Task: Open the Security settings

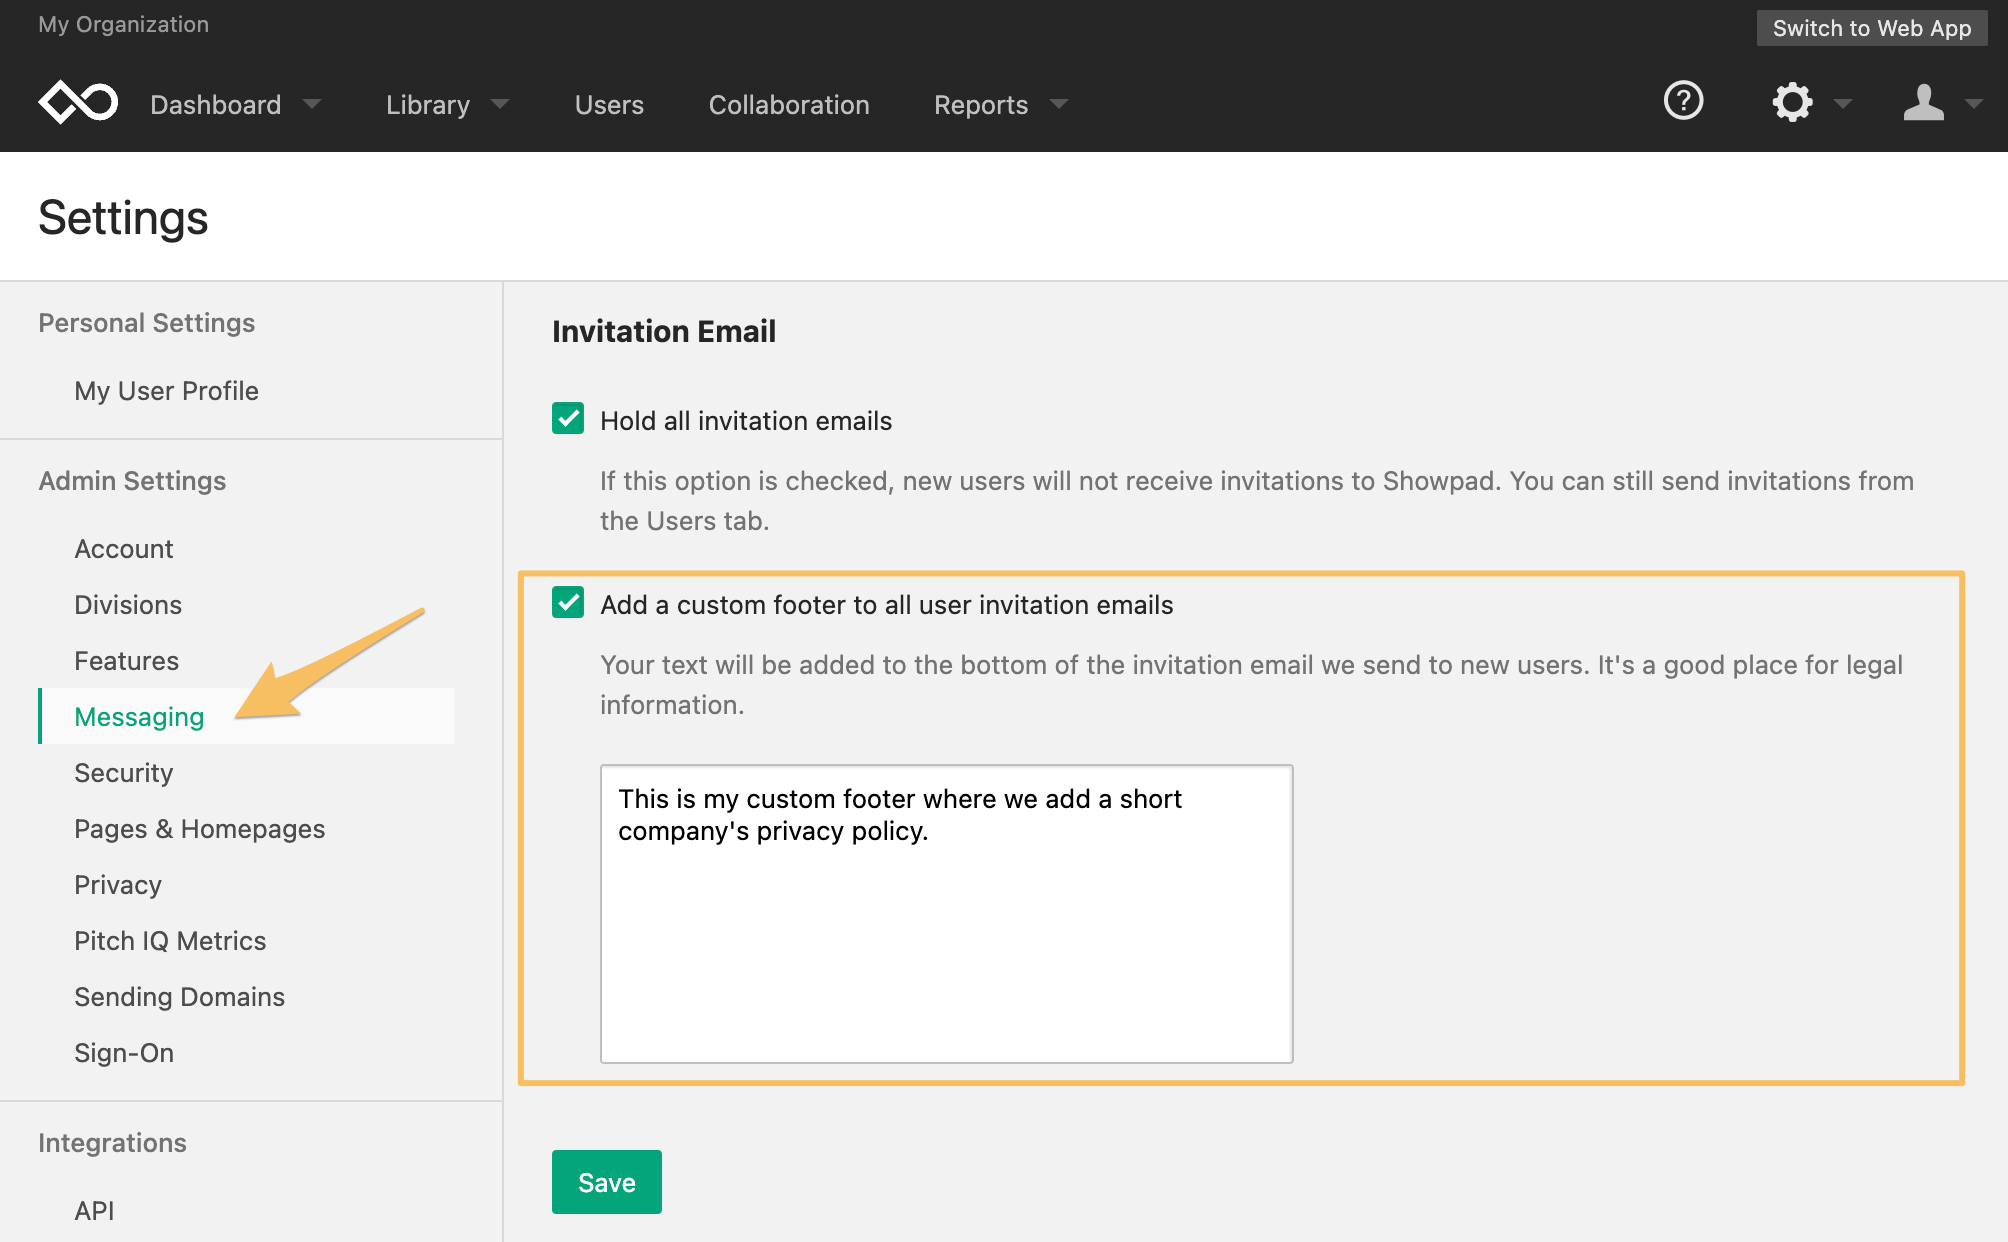Action: pos(123,773)
